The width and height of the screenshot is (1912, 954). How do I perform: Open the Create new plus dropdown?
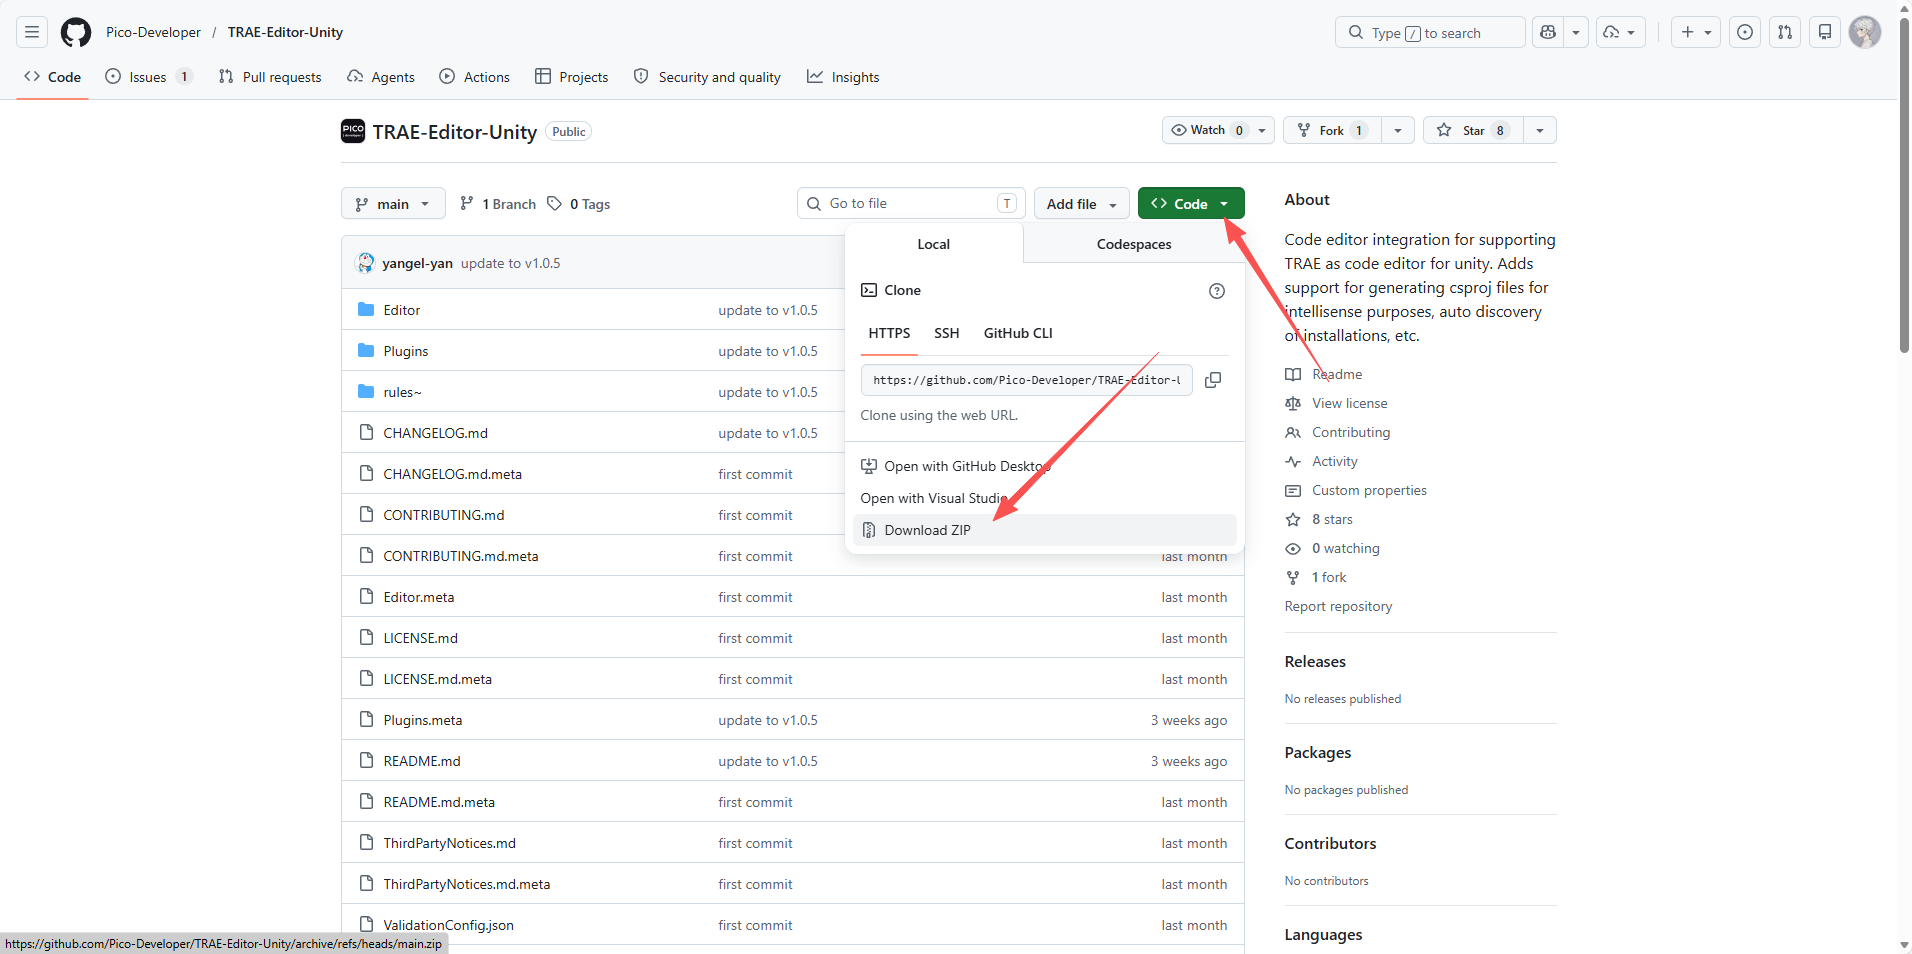coord(1696,32)
